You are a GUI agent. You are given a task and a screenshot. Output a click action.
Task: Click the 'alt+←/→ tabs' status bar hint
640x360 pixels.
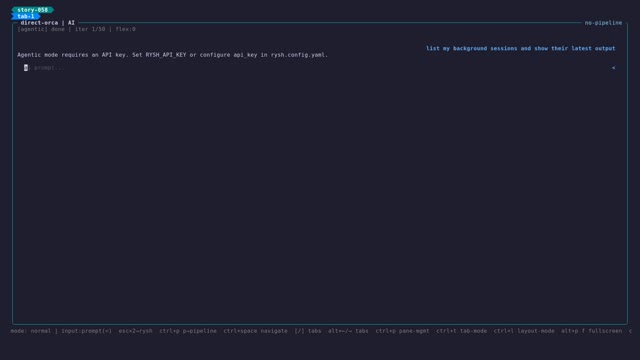click(348, 331)
